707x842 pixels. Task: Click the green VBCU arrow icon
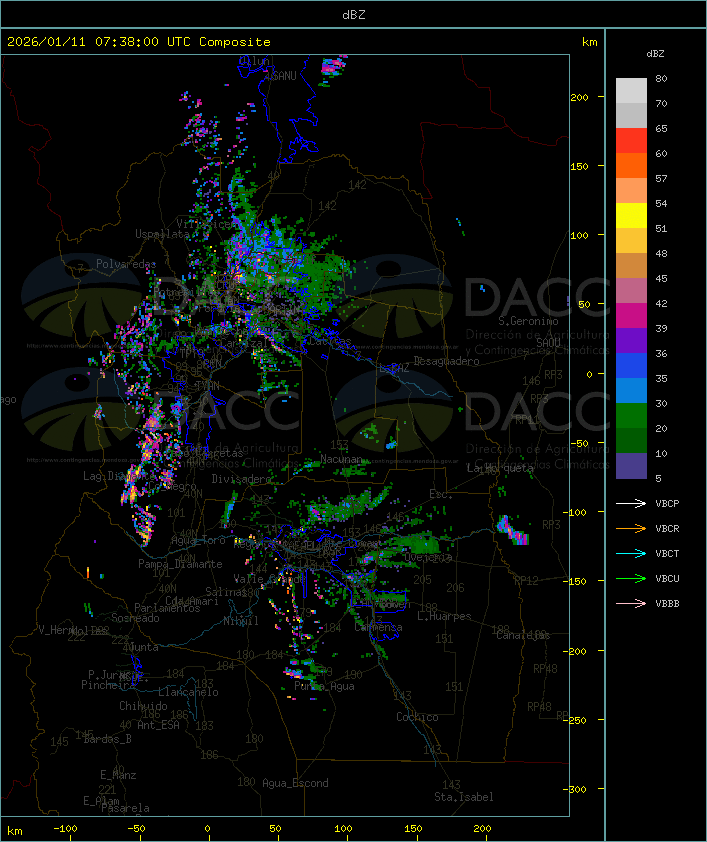coord(631,578)
